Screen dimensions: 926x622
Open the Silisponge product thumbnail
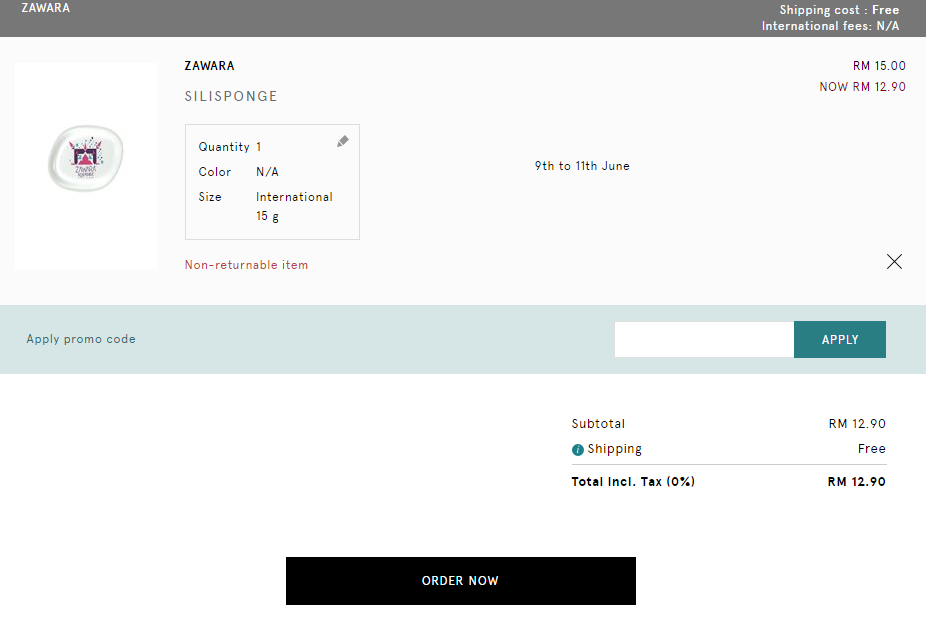point(86,166)
